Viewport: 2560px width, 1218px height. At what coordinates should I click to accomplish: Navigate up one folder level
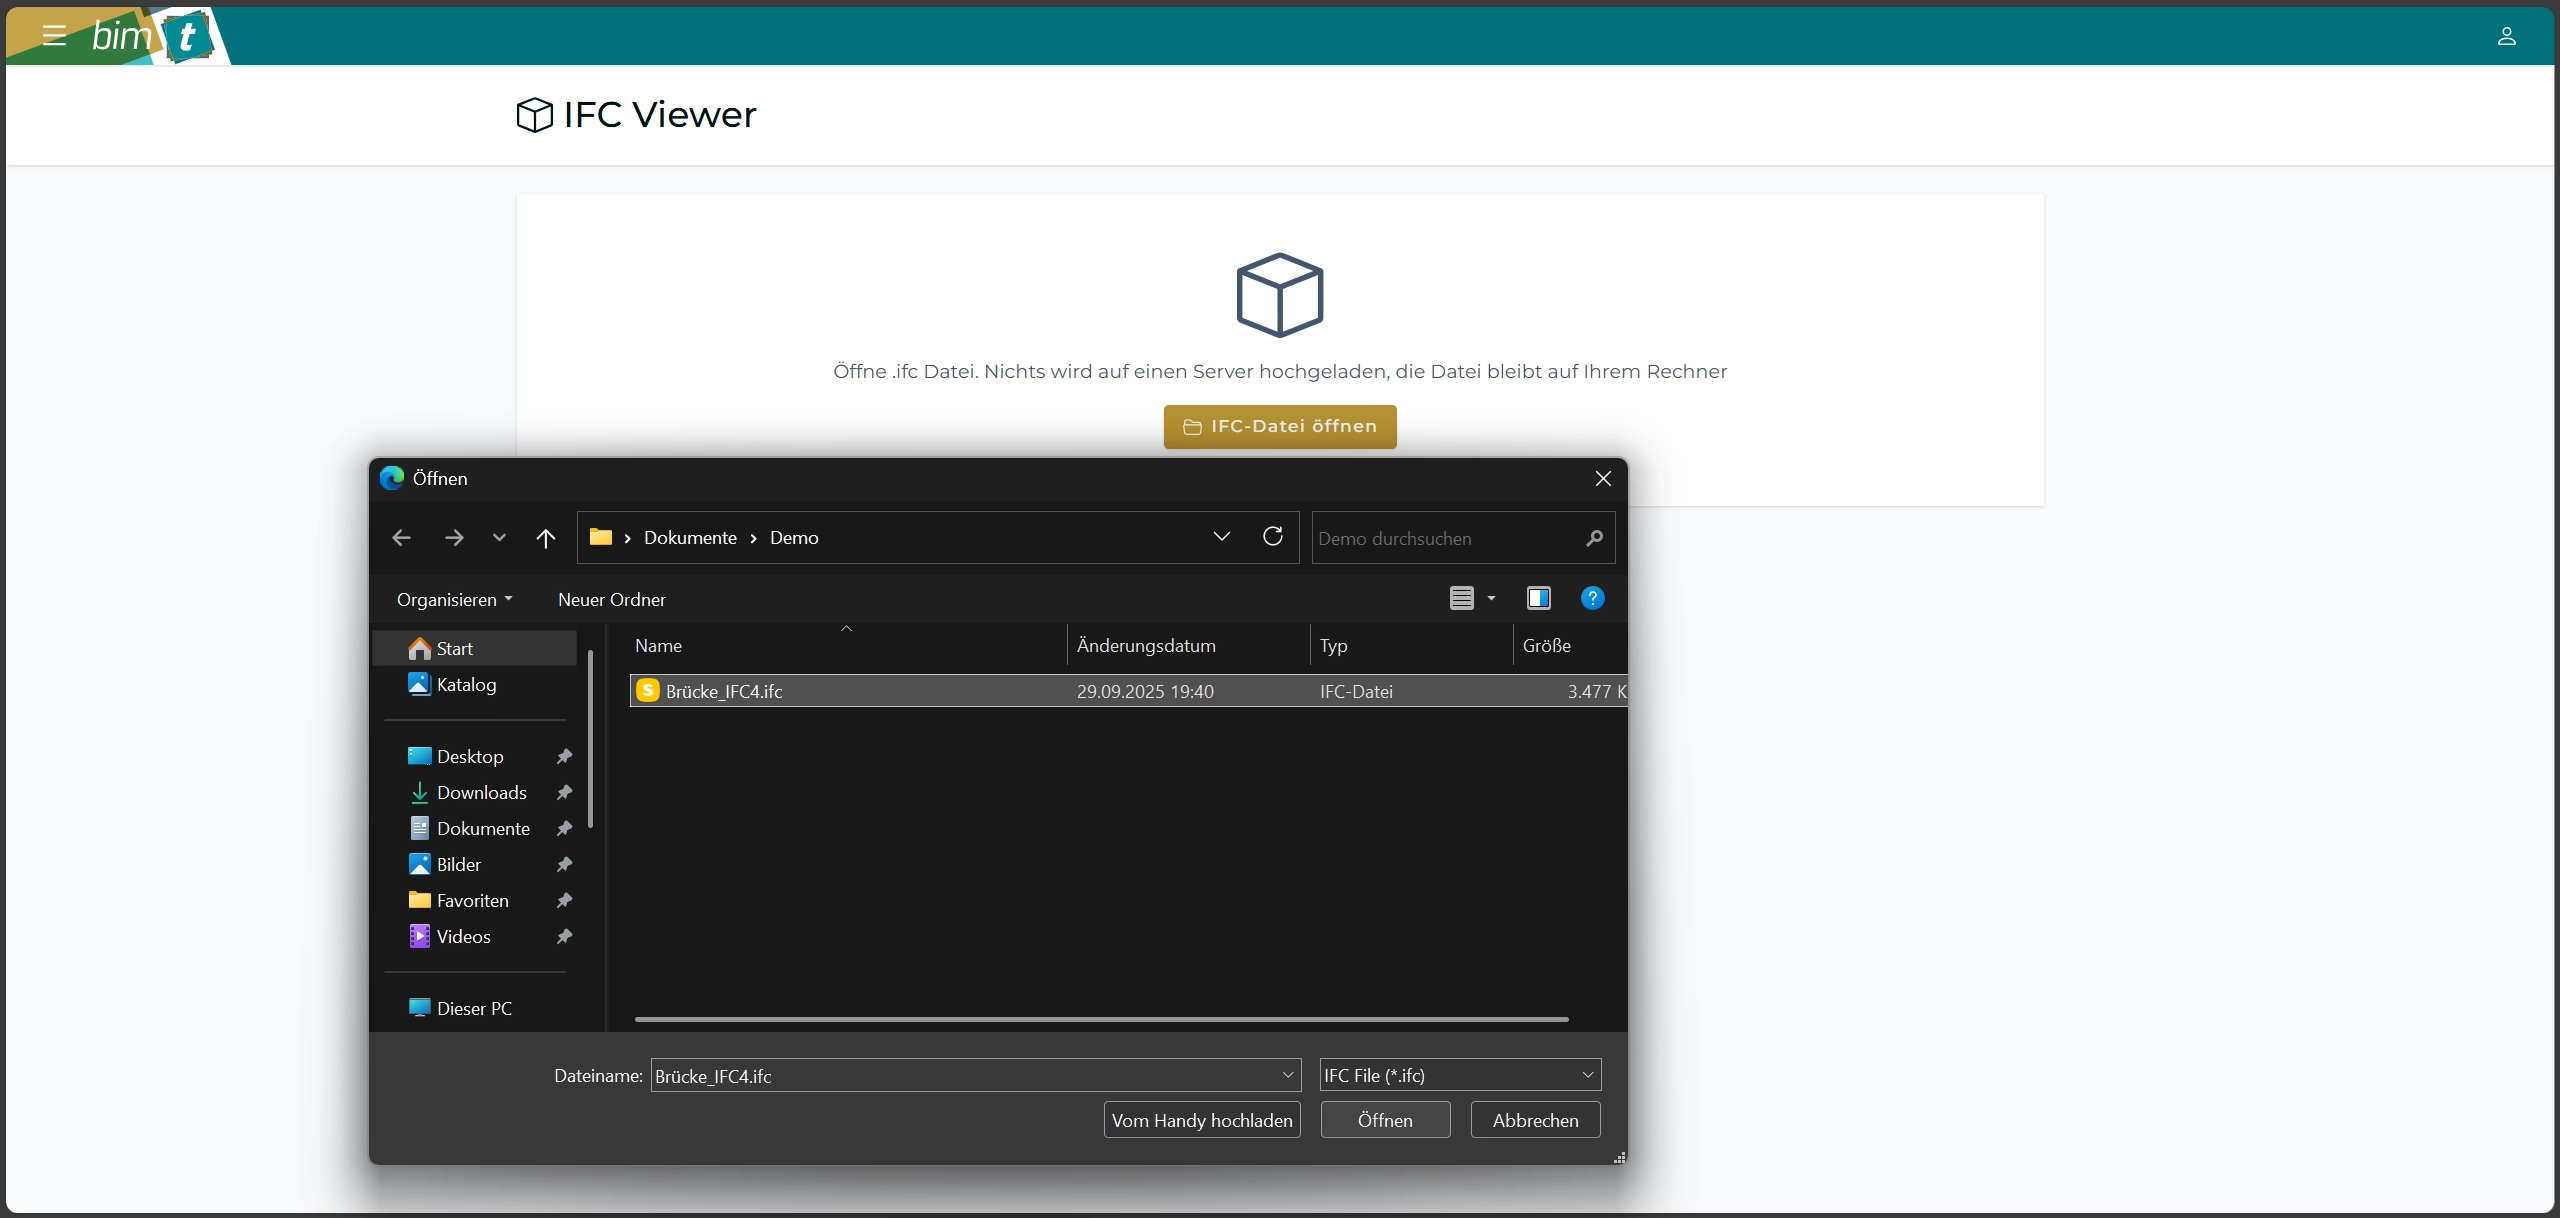point(545,538)
